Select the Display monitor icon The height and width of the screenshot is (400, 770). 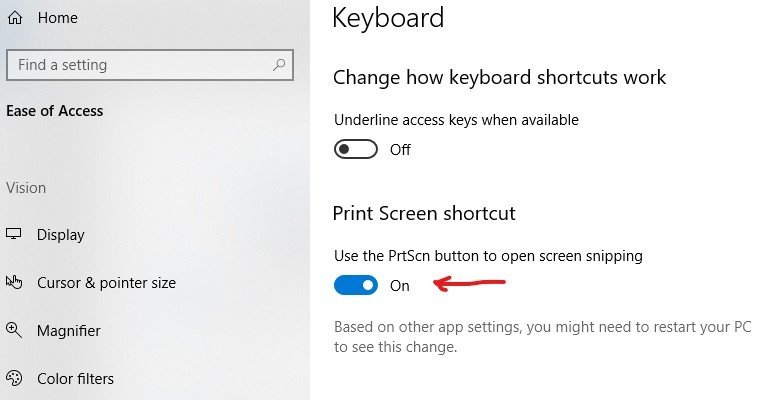[x=14, y=234]
